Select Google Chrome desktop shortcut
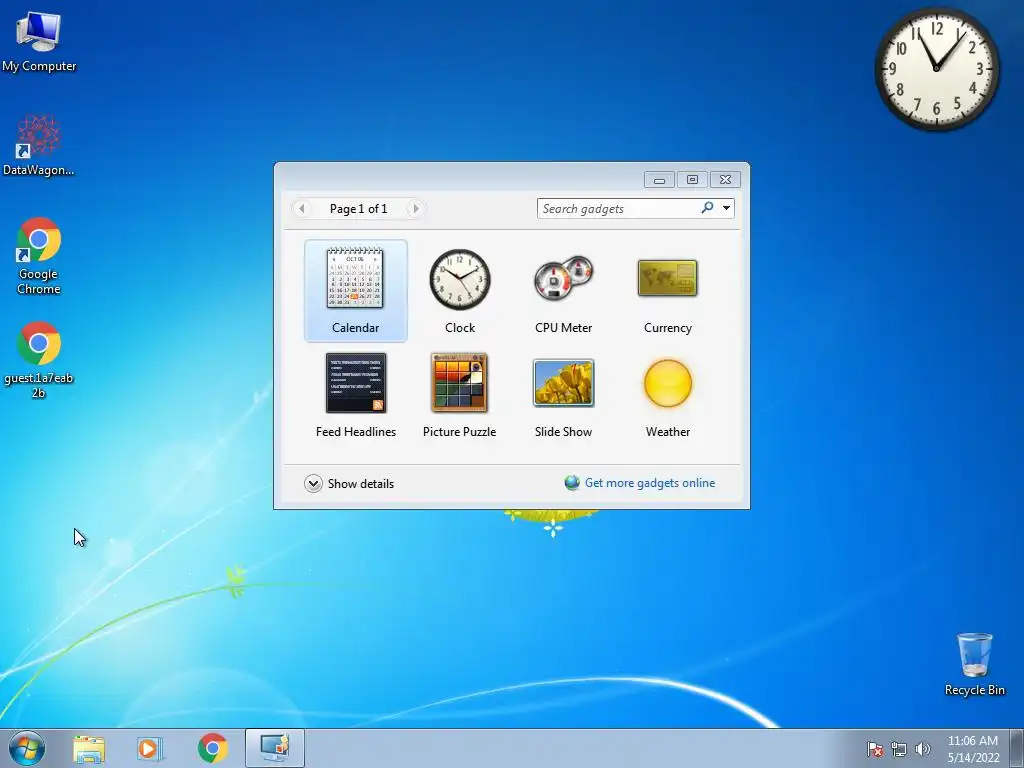This screenshot has width=1024, height=768. (39, 256)
